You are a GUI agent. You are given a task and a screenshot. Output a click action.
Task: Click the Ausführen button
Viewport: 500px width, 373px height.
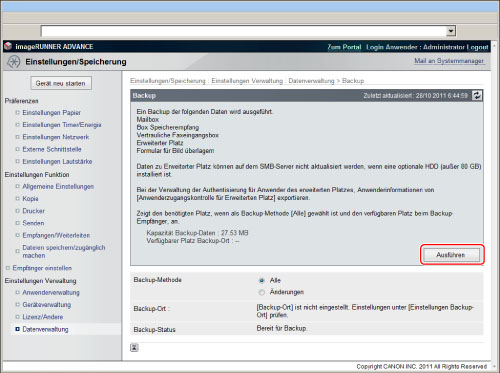click(451, 255)
